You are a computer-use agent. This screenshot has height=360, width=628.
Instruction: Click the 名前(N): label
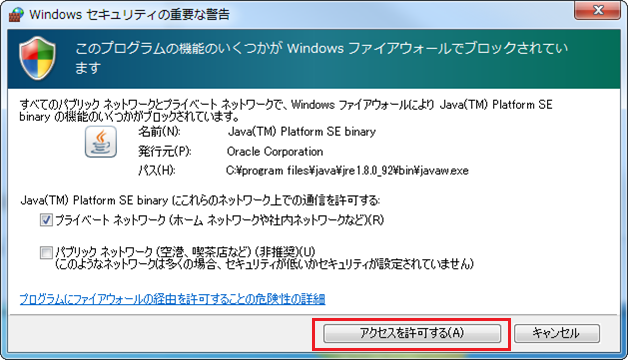pos(159,132)
